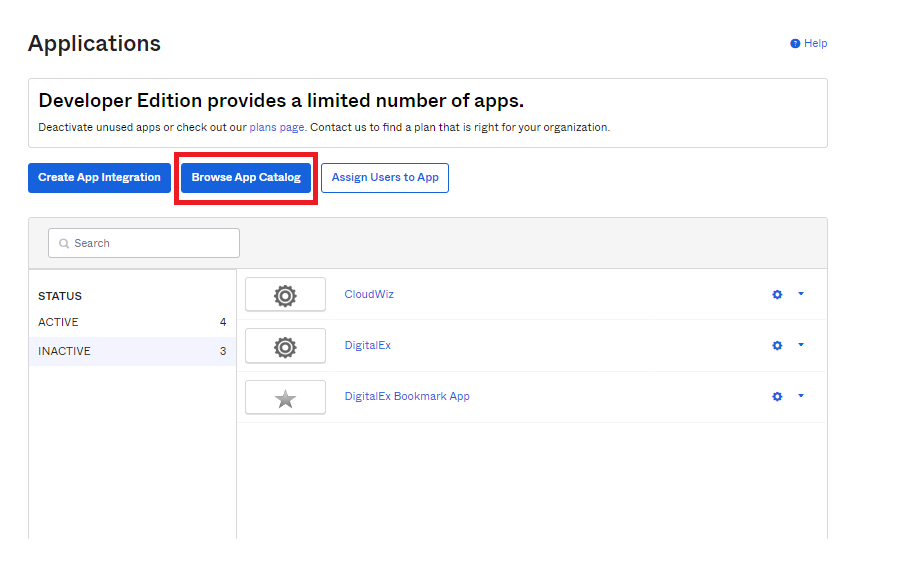Click Create App Integration button
This screenshot has width=902, height=570.
[99, 178]
